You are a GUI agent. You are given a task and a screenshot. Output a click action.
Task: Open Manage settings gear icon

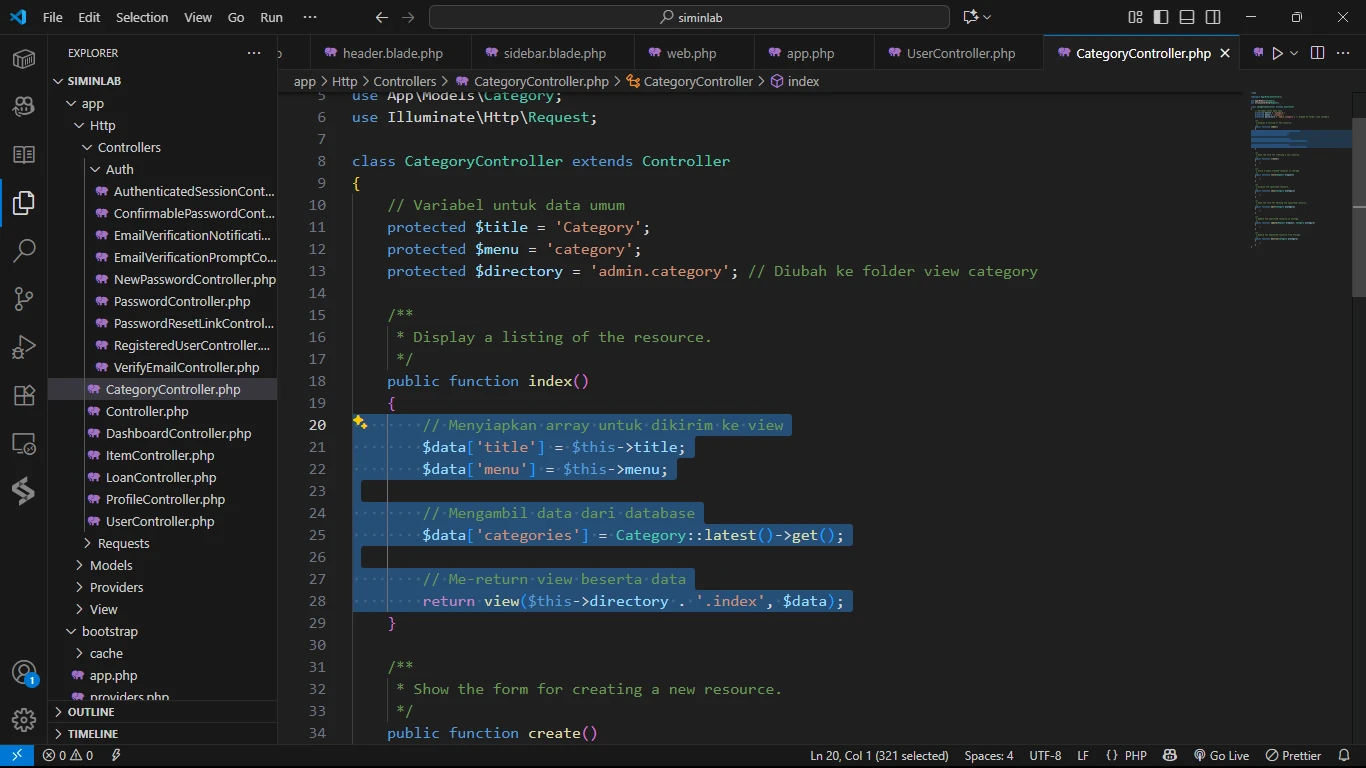point(24,720)
